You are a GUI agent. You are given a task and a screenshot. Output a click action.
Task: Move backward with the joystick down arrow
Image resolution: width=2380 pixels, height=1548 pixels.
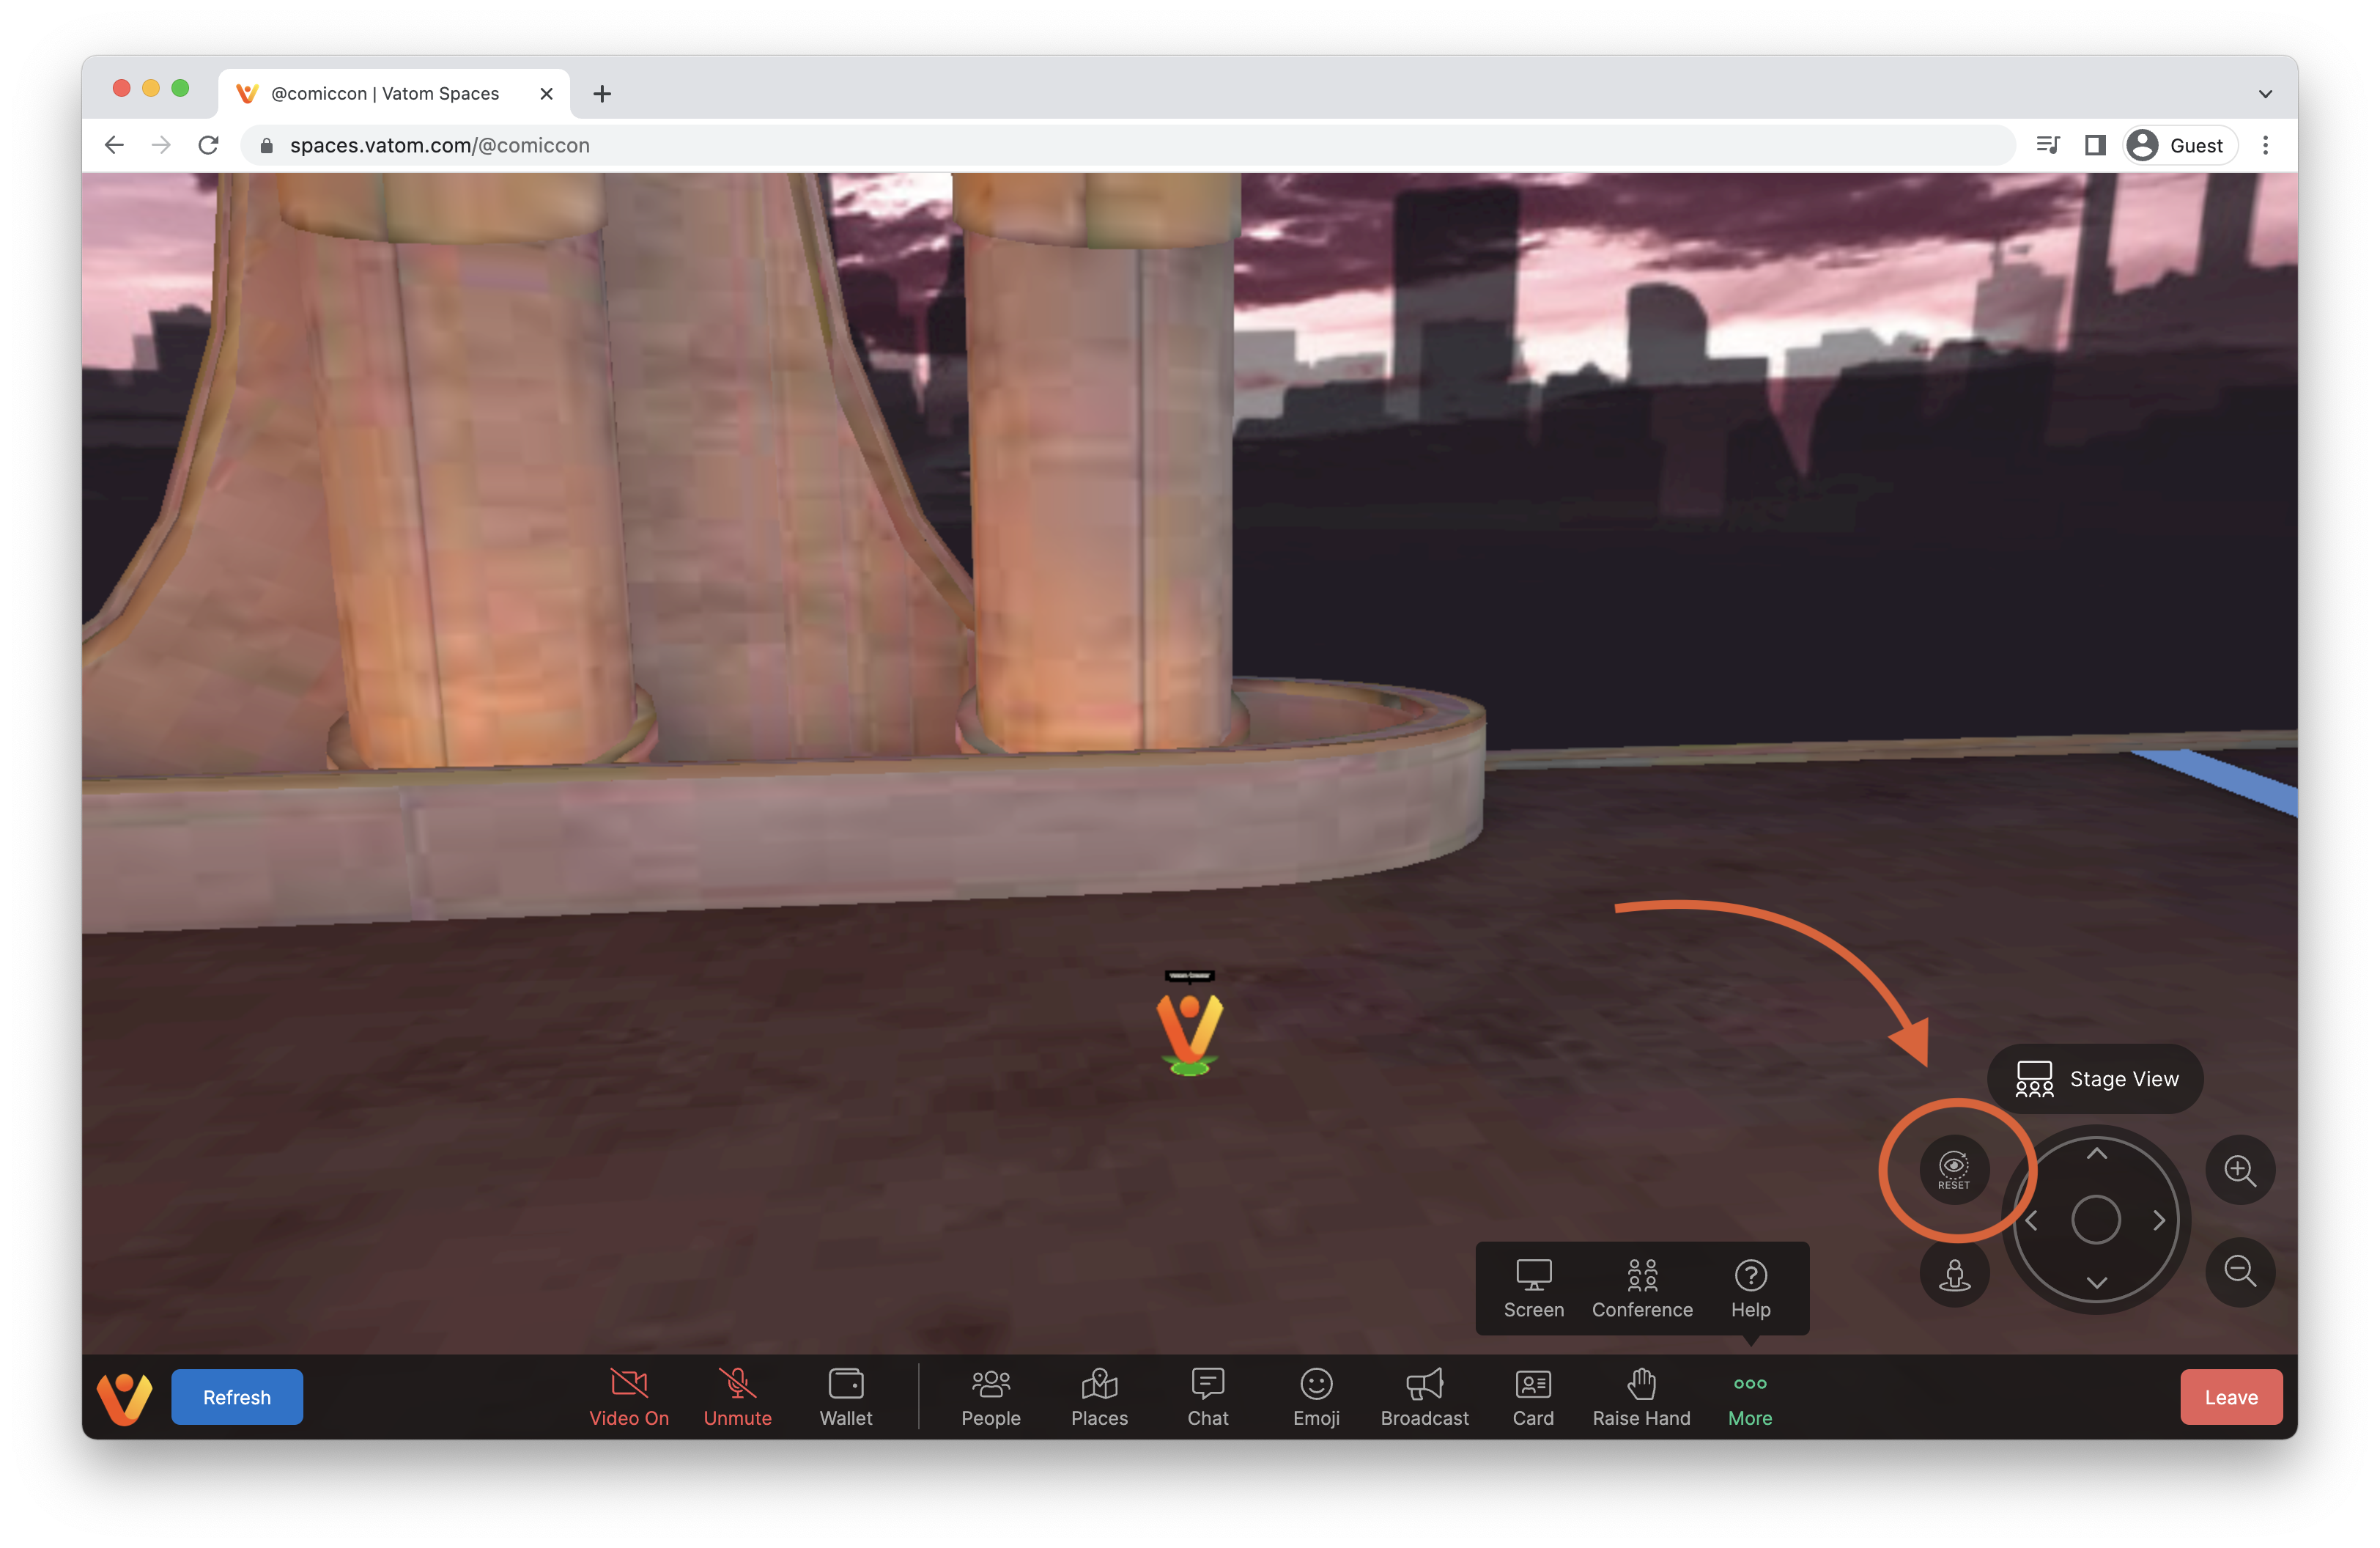(x=2097, y=1283)
